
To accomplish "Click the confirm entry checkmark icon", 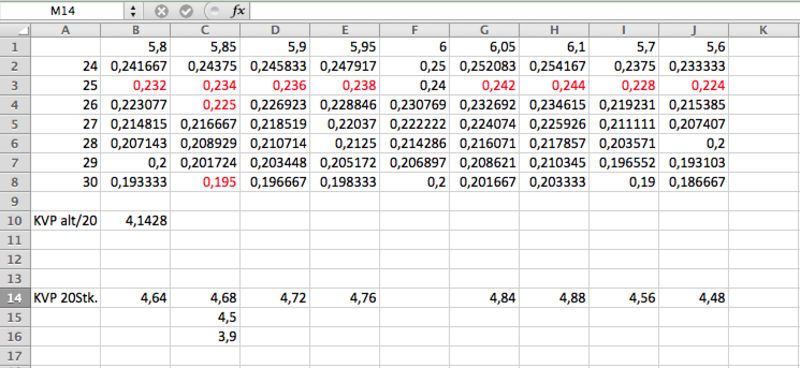I will (186, 11).
